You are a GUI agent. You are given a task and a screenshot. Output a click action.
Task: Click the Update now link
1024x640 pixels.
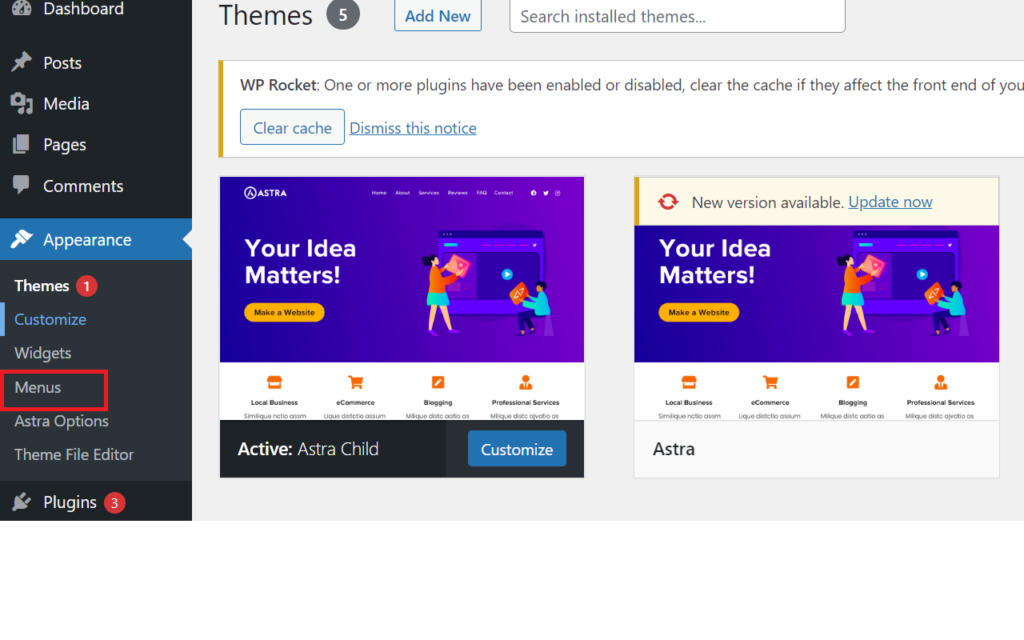pyautogui.click(x=890, y=202)
